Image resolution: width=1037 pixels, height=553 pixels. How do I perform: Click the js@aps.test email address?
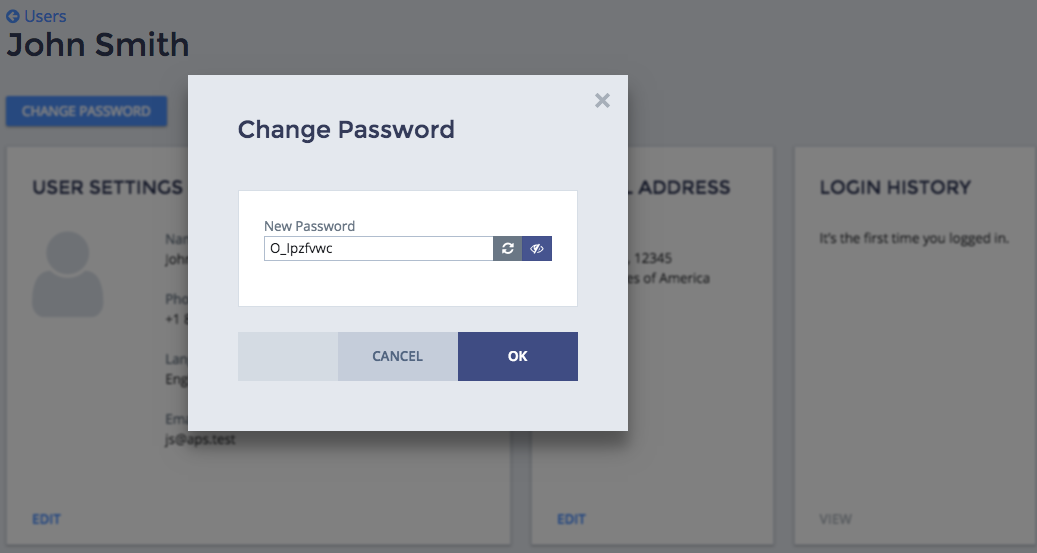coord(201,439)
